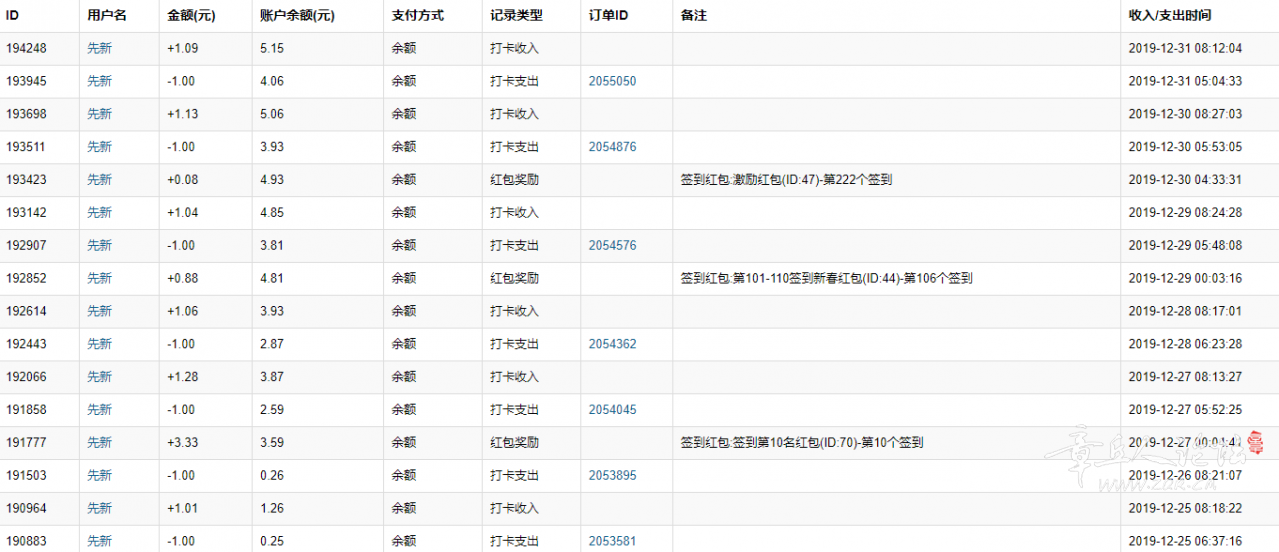
Task: Click 打卡收入 type in row 194248
Action: pyautogui.click(x=514, y=48)
